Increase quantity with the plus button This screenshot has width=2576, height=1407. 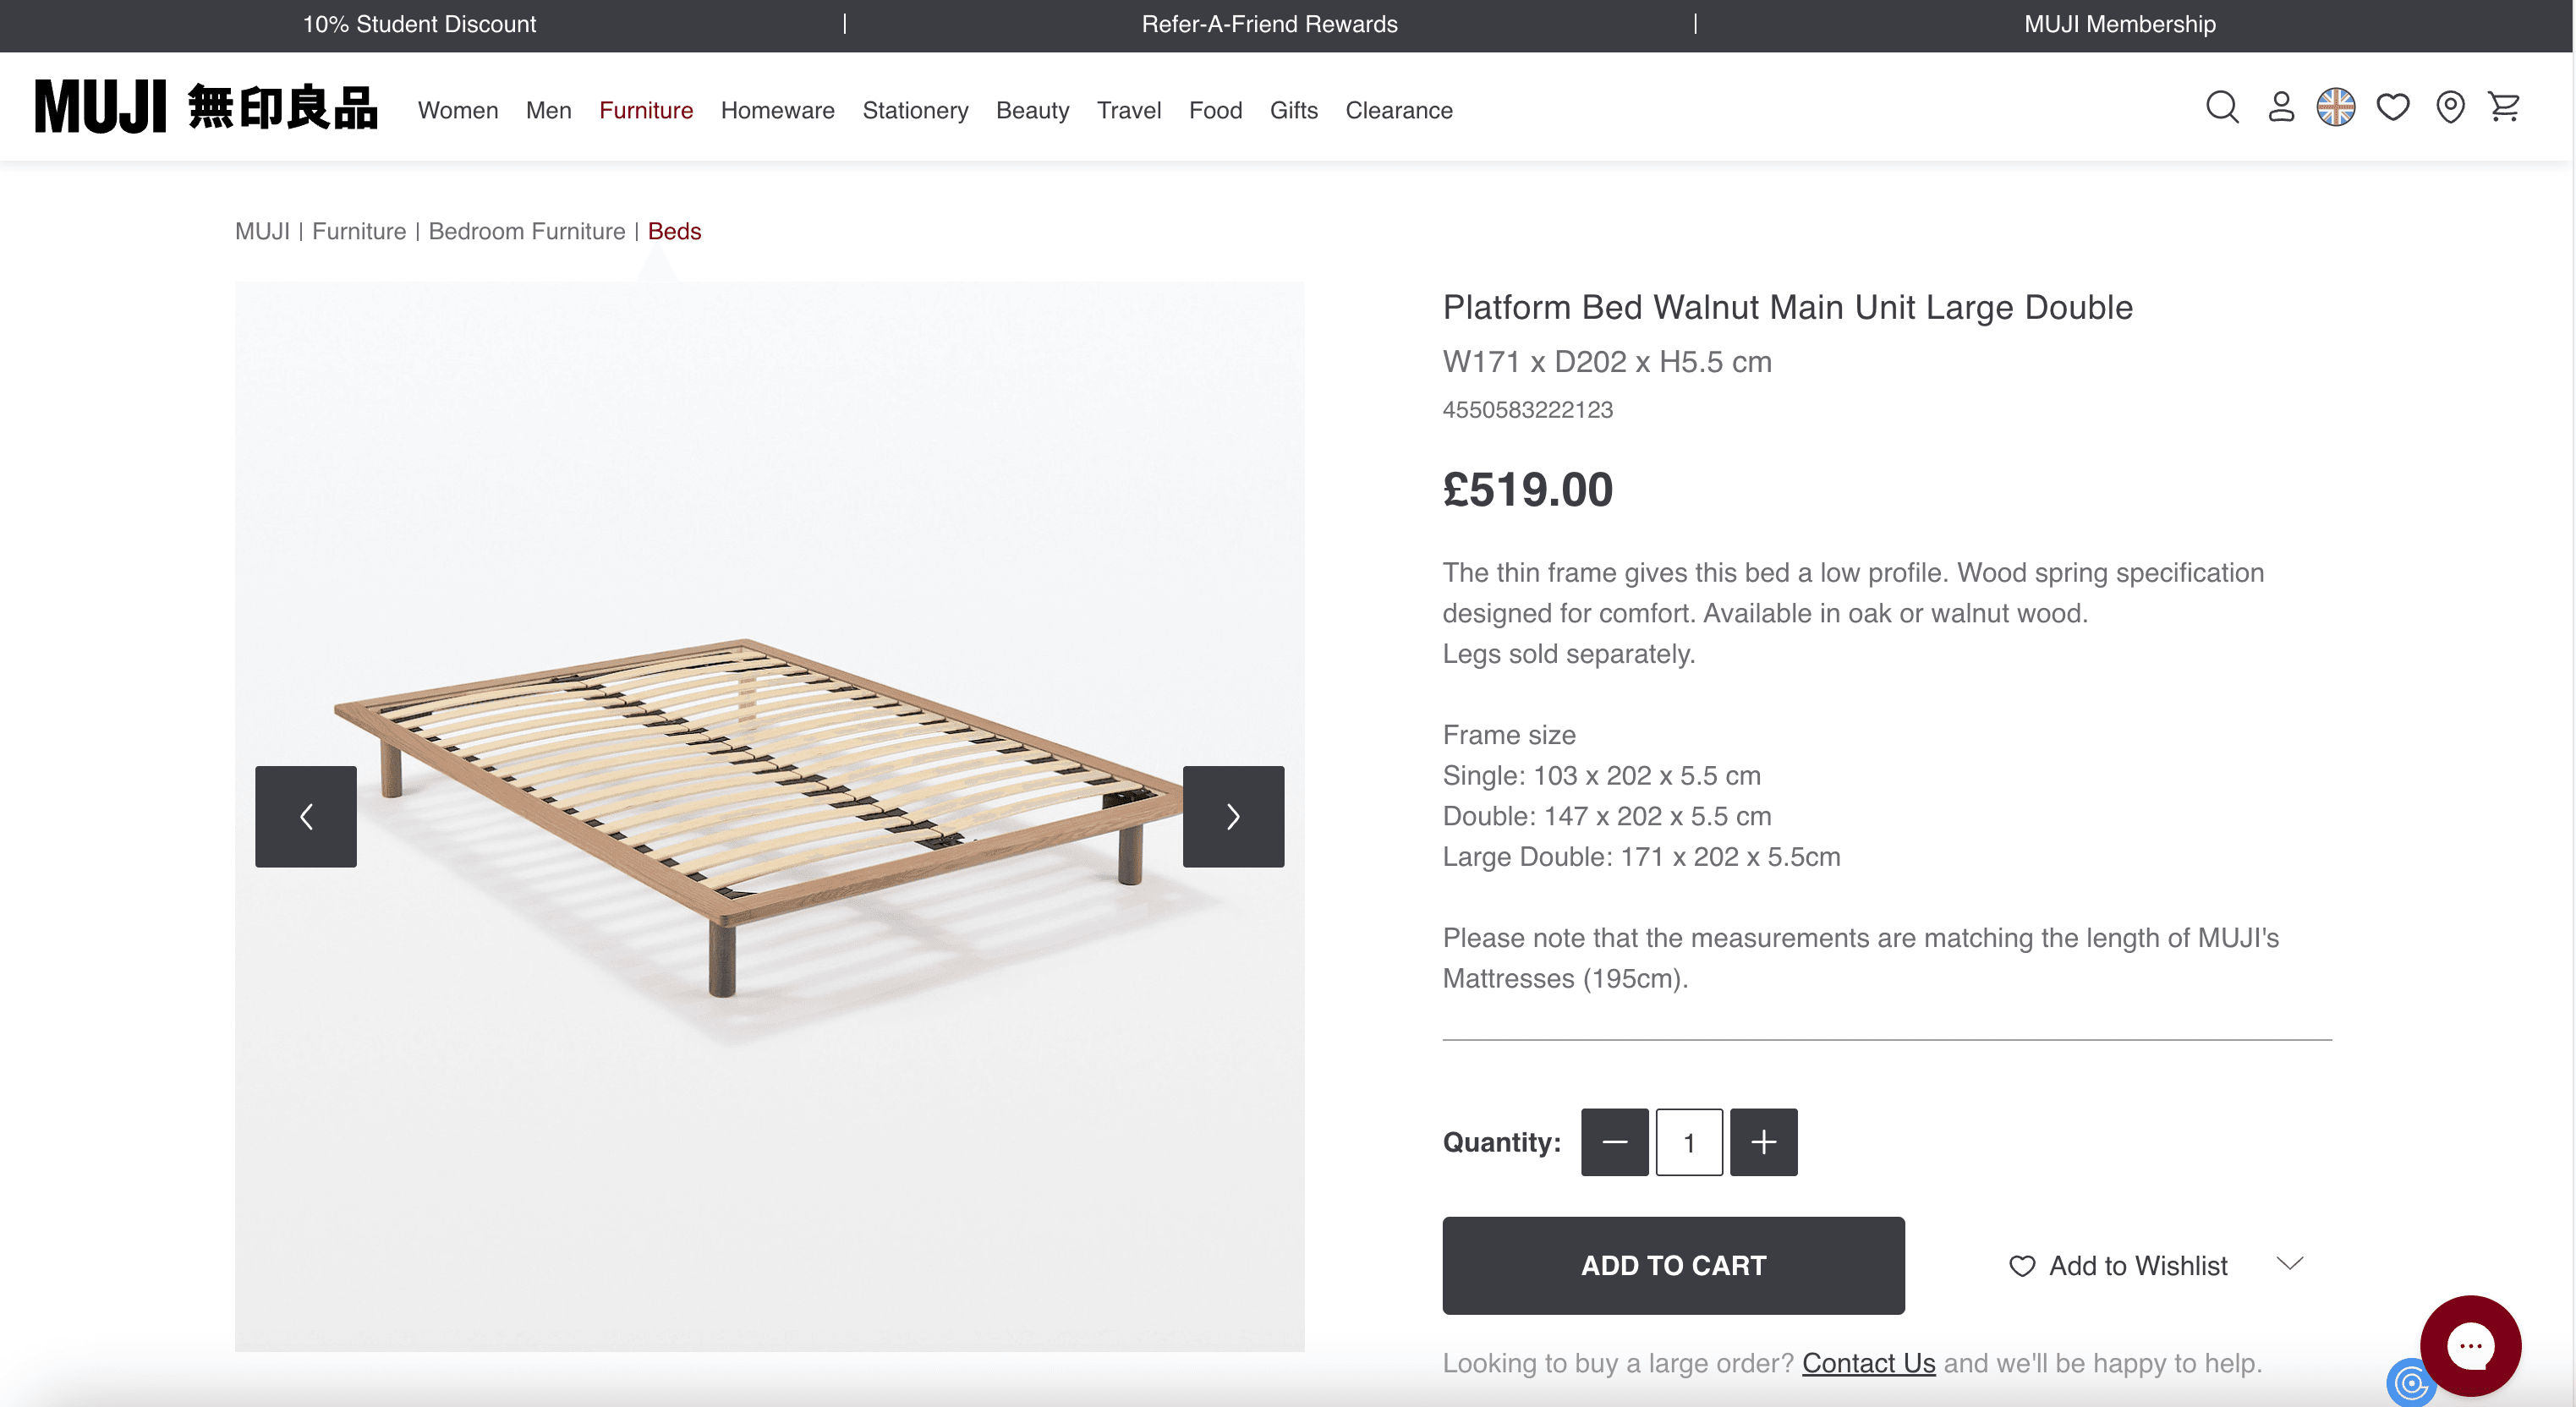(x=1763, y=1142)
